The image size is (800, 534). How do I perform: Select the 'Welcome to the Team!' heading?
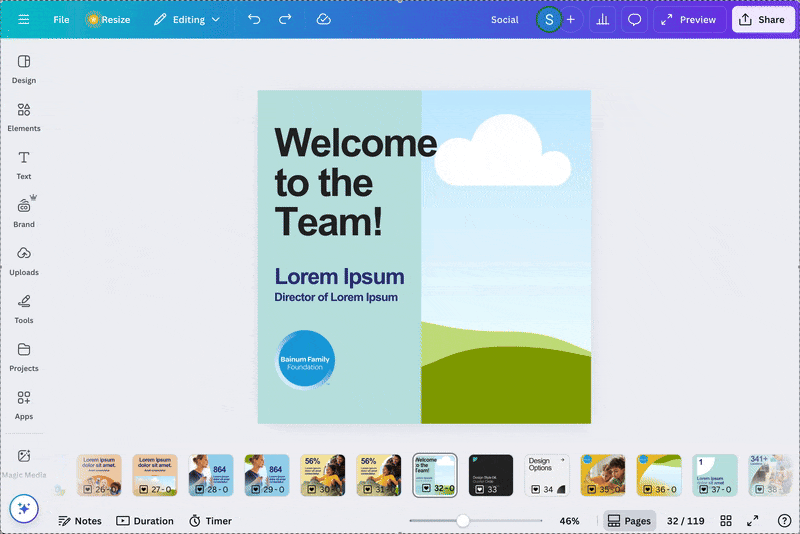click(355, 182)
